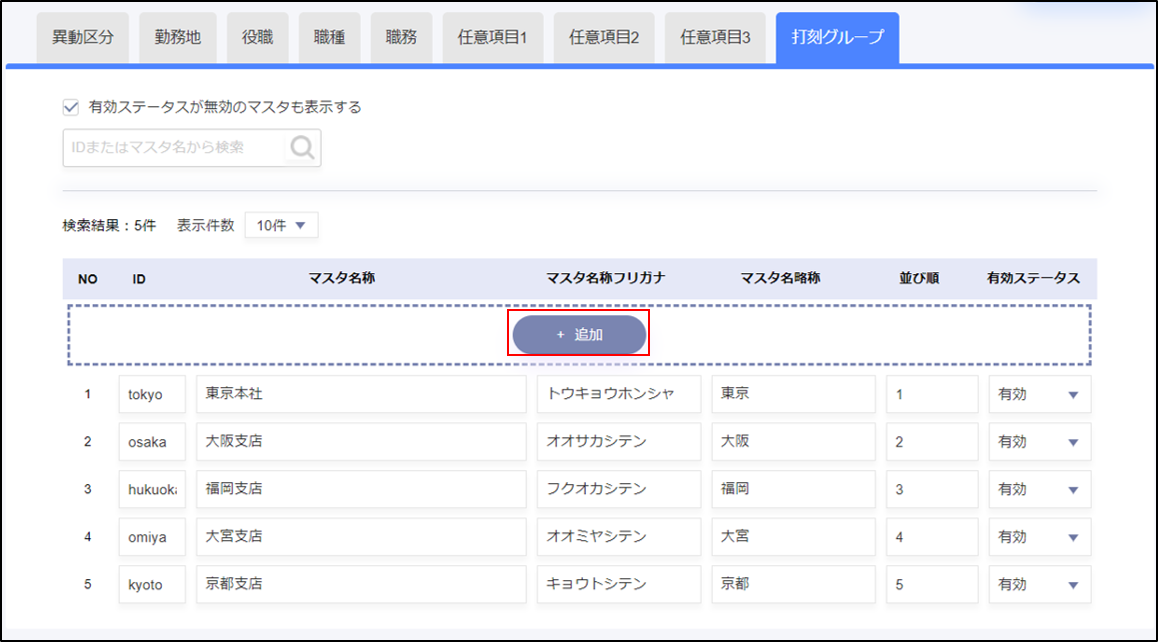The height and width of the screenshot is (642, 1158).
Task: Switch to the 異動区分 tab
Action: [83, 38]
